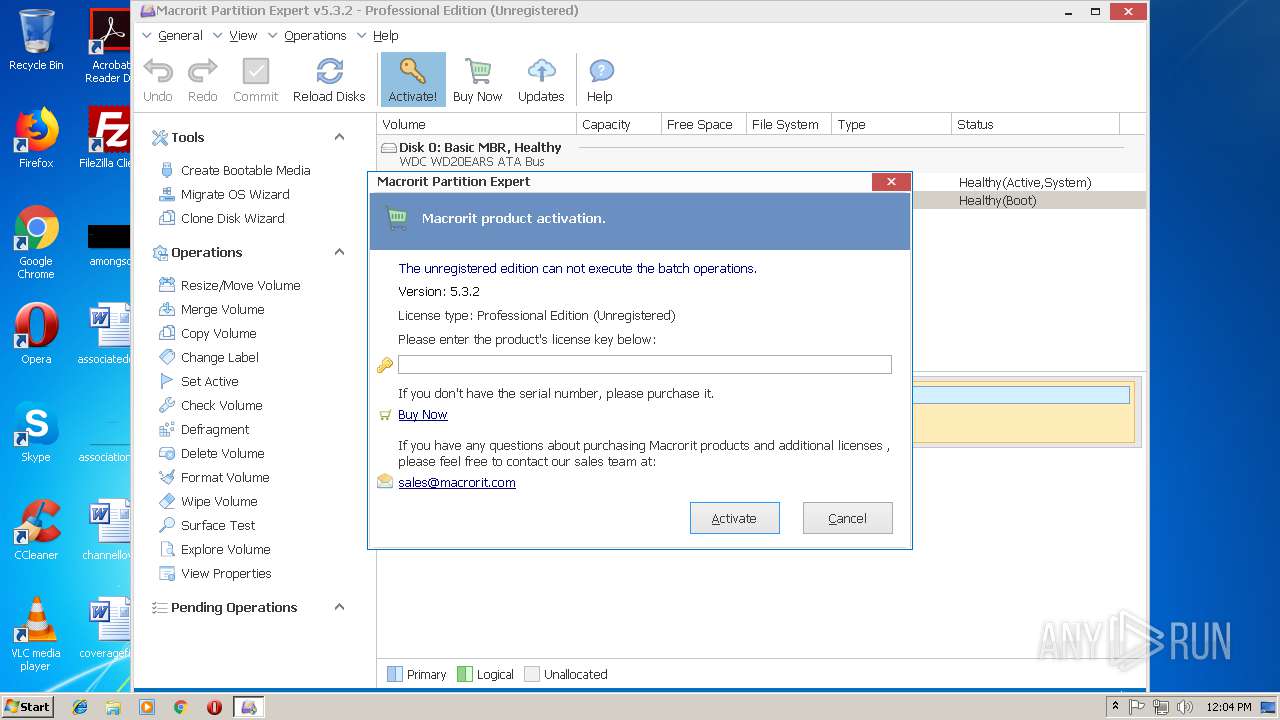This screenshot has height=720, width=1280.
Task: Click the sales@macrorit.com email link
Action: (x=457, y=483)
